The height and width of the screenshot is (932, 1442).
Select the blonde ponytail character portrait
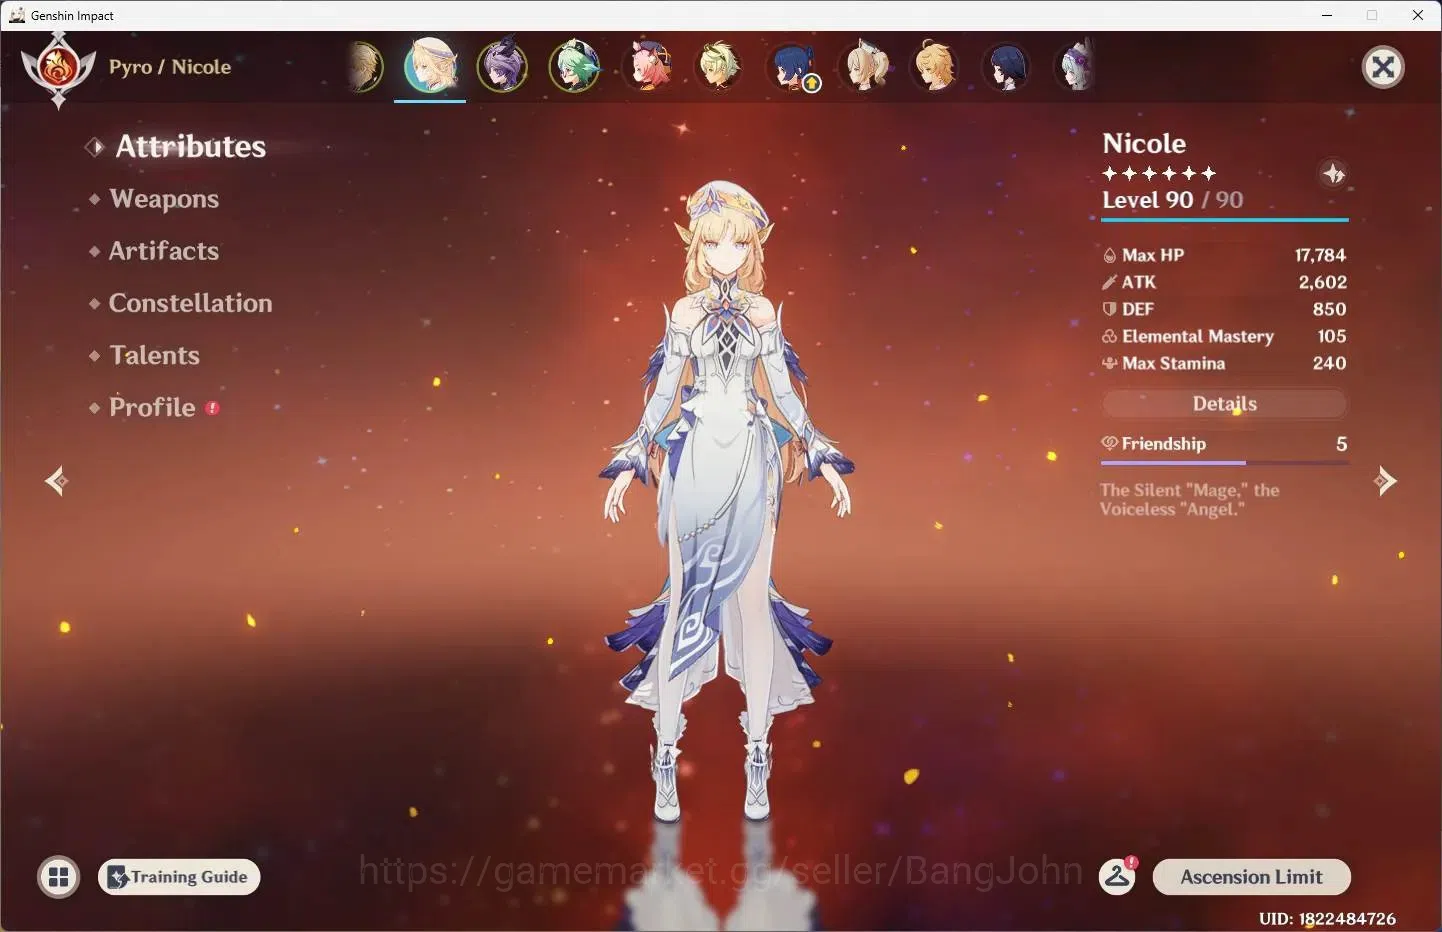pos(864,67)
